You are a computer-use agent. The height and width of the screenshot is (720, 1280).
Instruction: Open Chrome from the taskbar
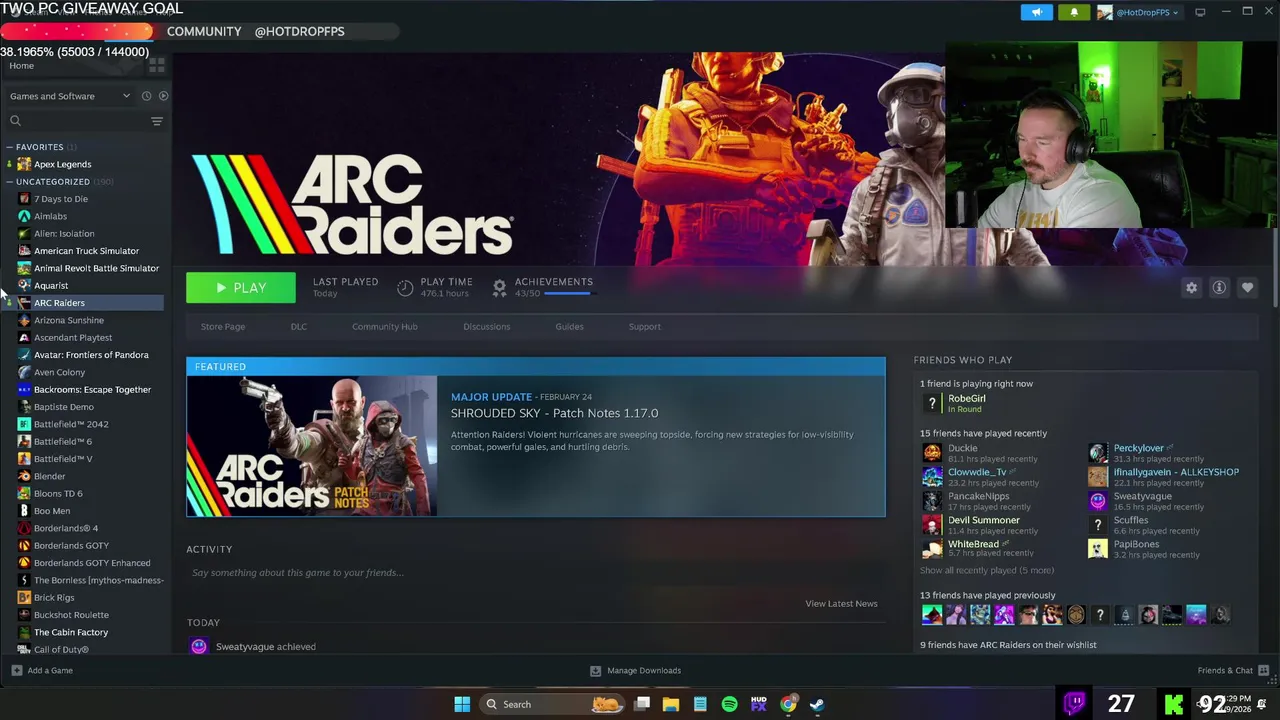click(x=788, y=704)
